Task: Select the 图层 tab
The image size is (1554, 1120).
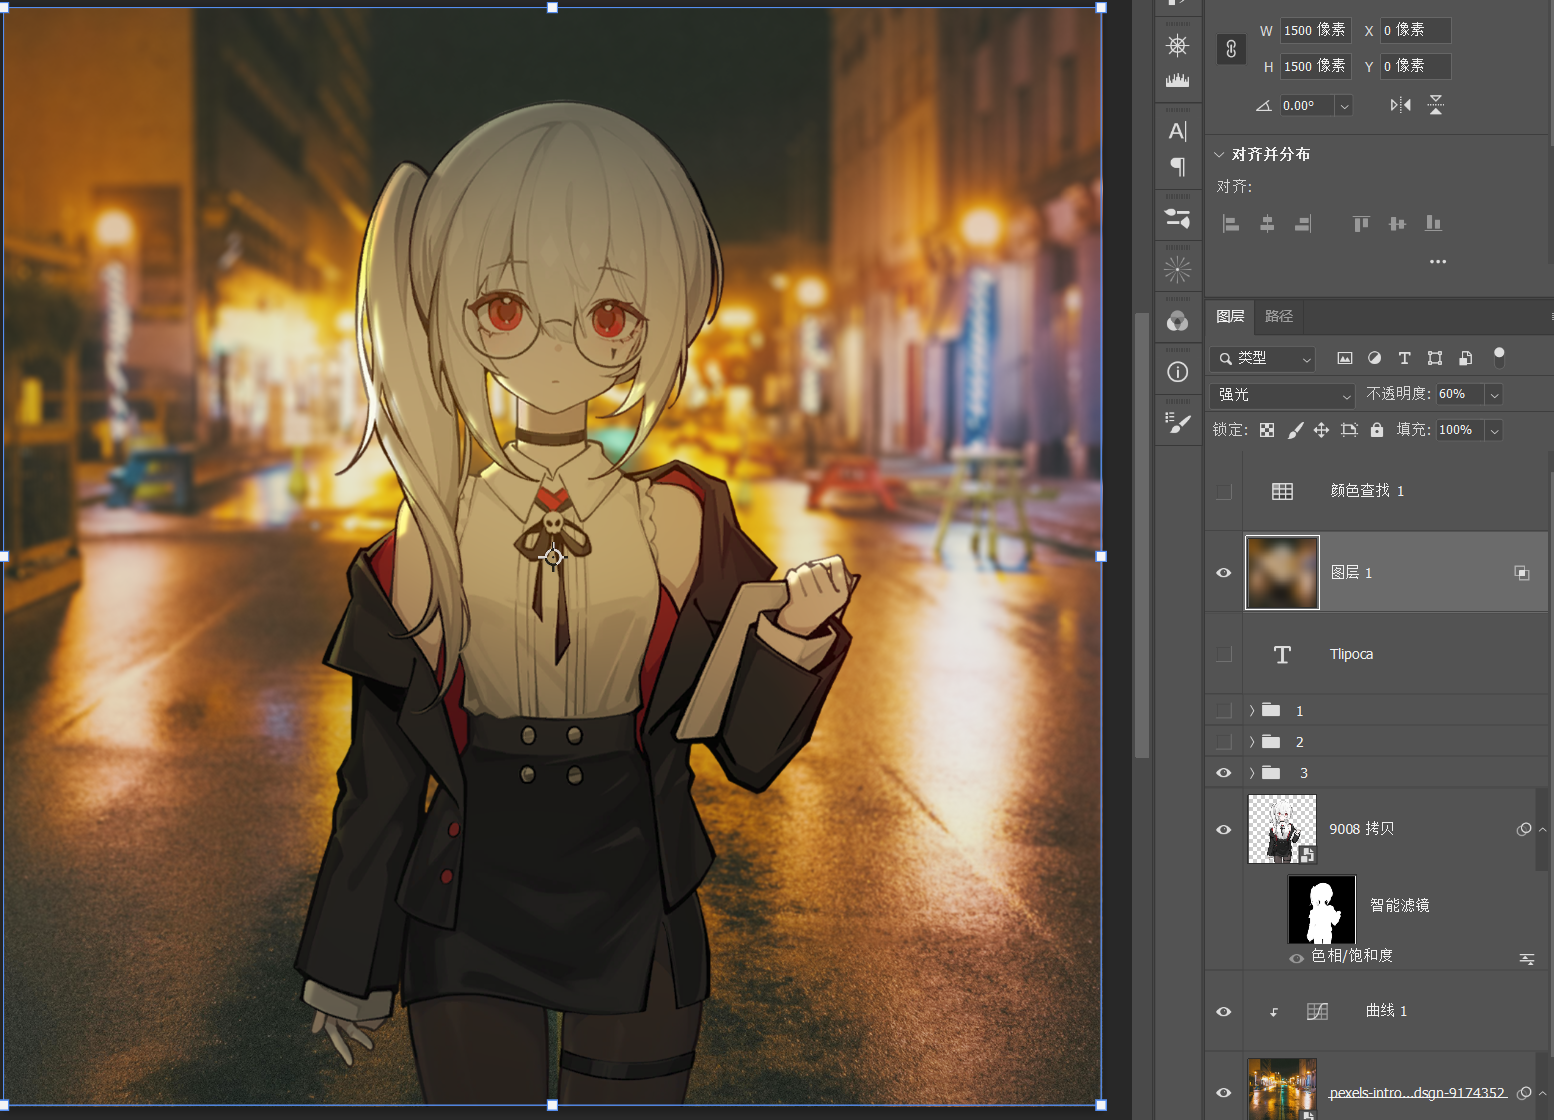Action: (x=1230, y=317)
